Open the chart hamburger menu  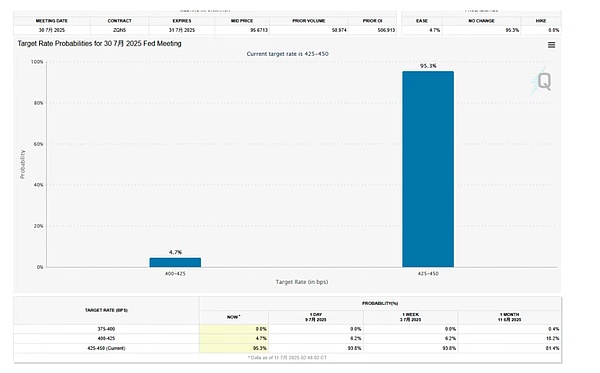click(551, 45)
